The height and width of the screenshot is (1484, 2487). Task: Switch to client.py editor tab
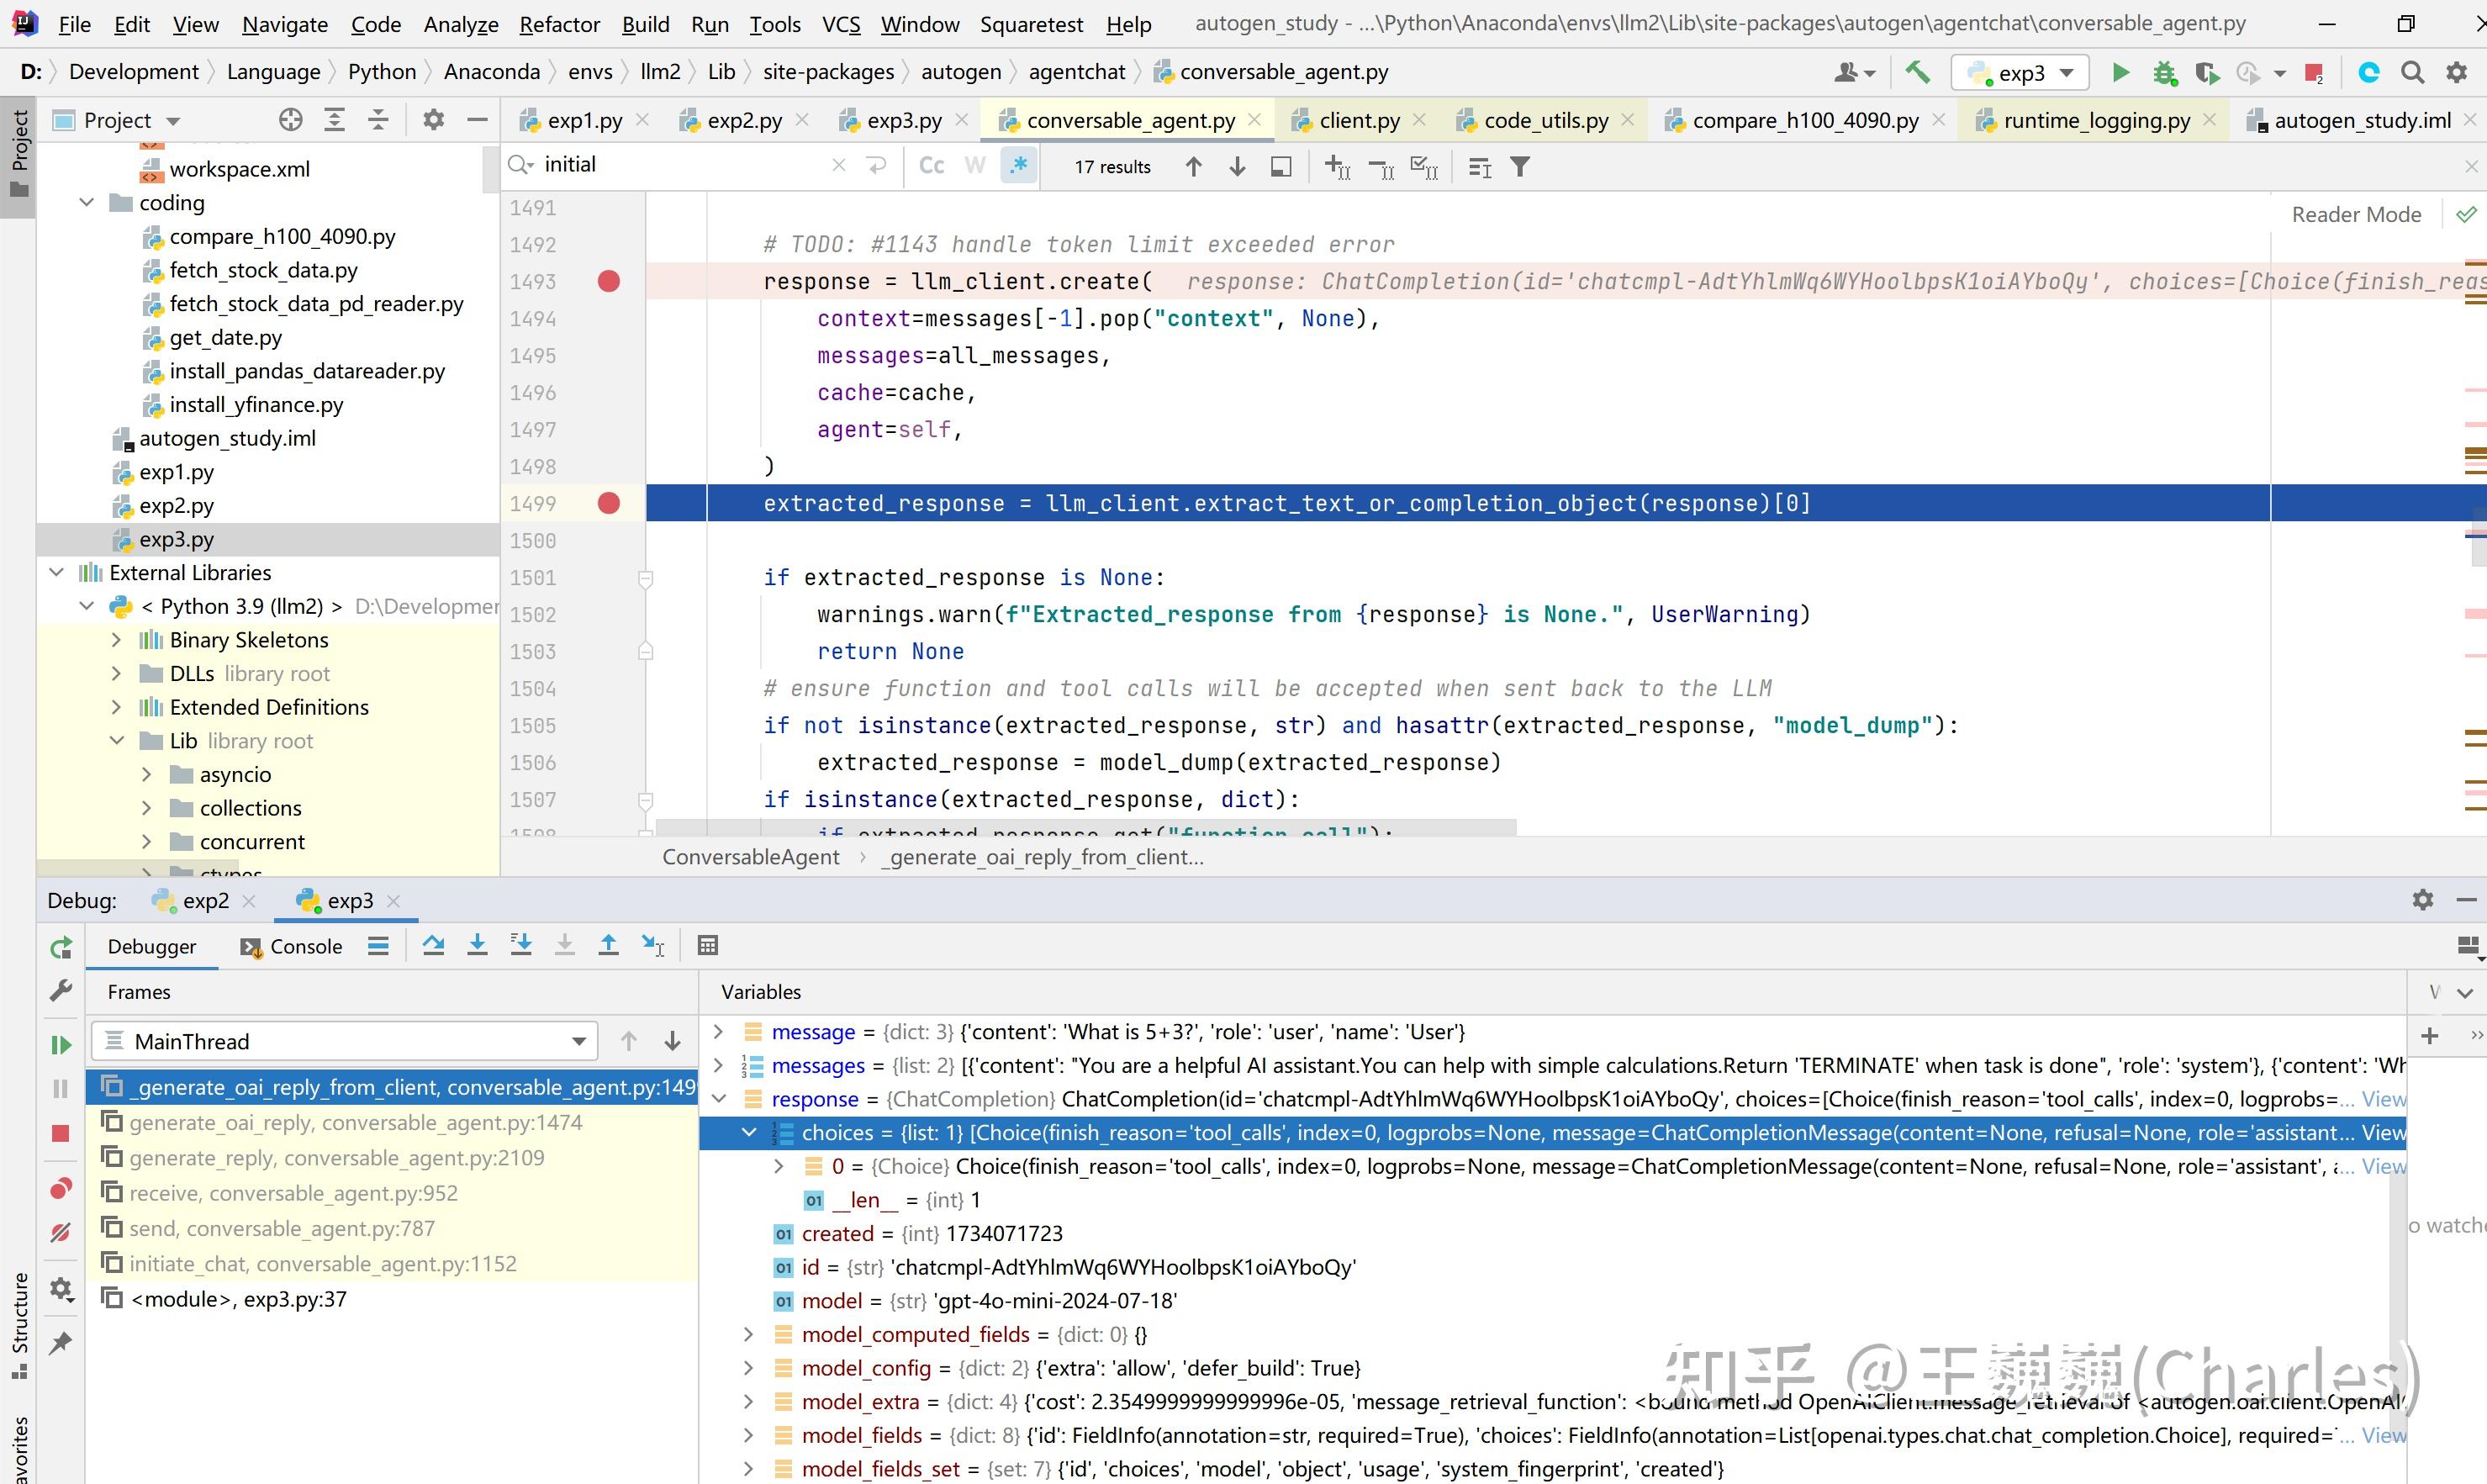tap(1358, 120)
